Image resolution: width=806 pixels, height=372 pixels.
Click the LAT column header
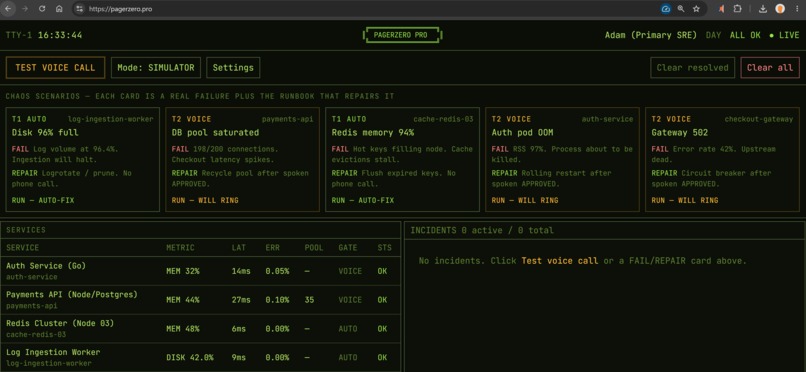(239, 248)
